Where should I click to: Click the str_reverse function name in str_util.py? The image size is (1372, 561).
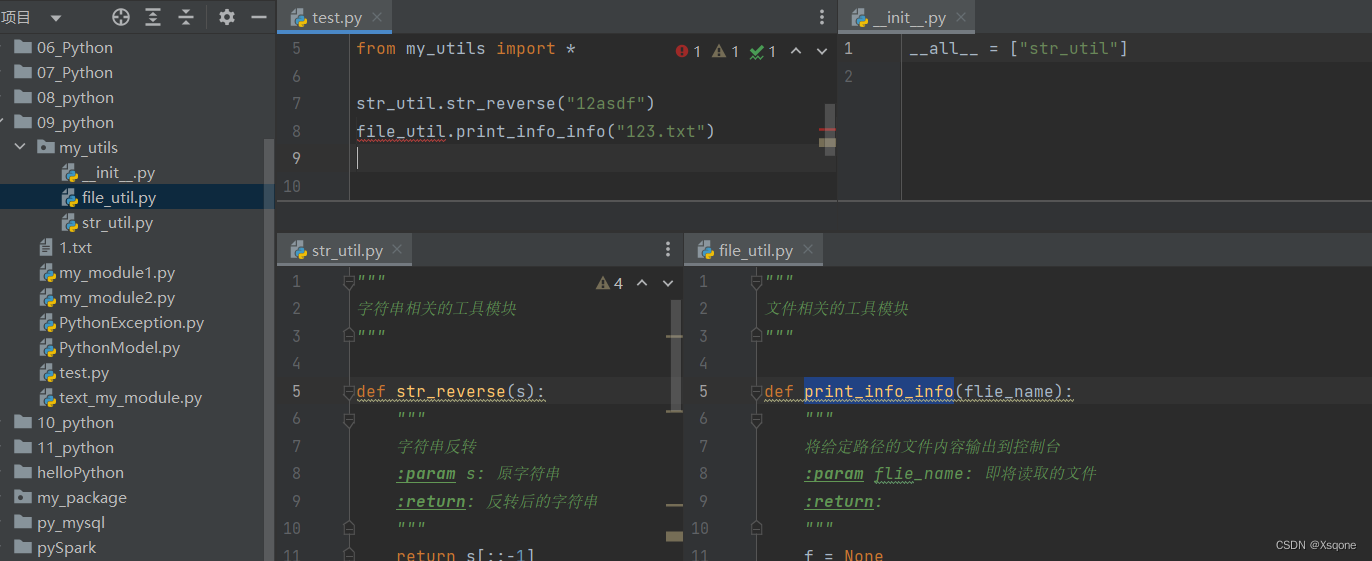point(451,391)
